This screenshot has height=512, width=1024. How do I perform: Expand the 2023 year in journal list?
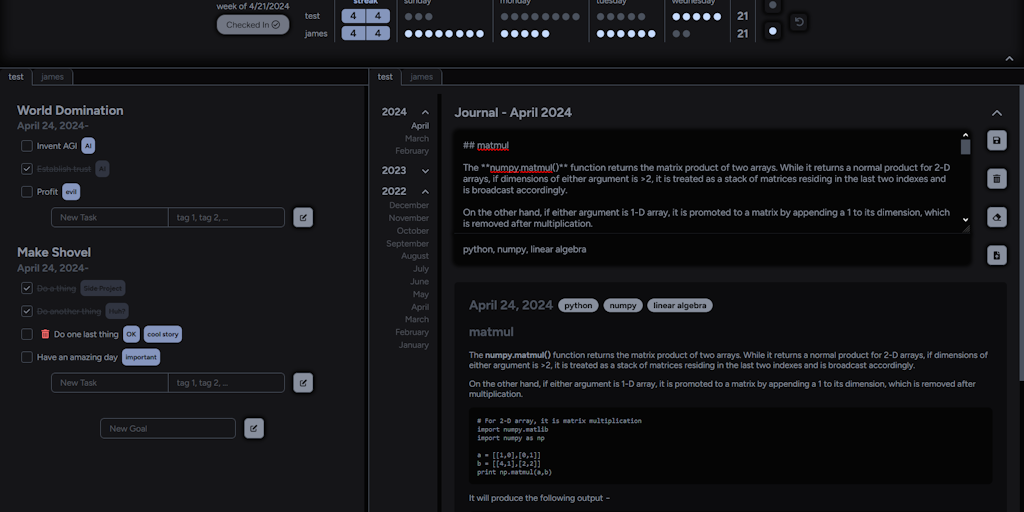coord(425,171)
